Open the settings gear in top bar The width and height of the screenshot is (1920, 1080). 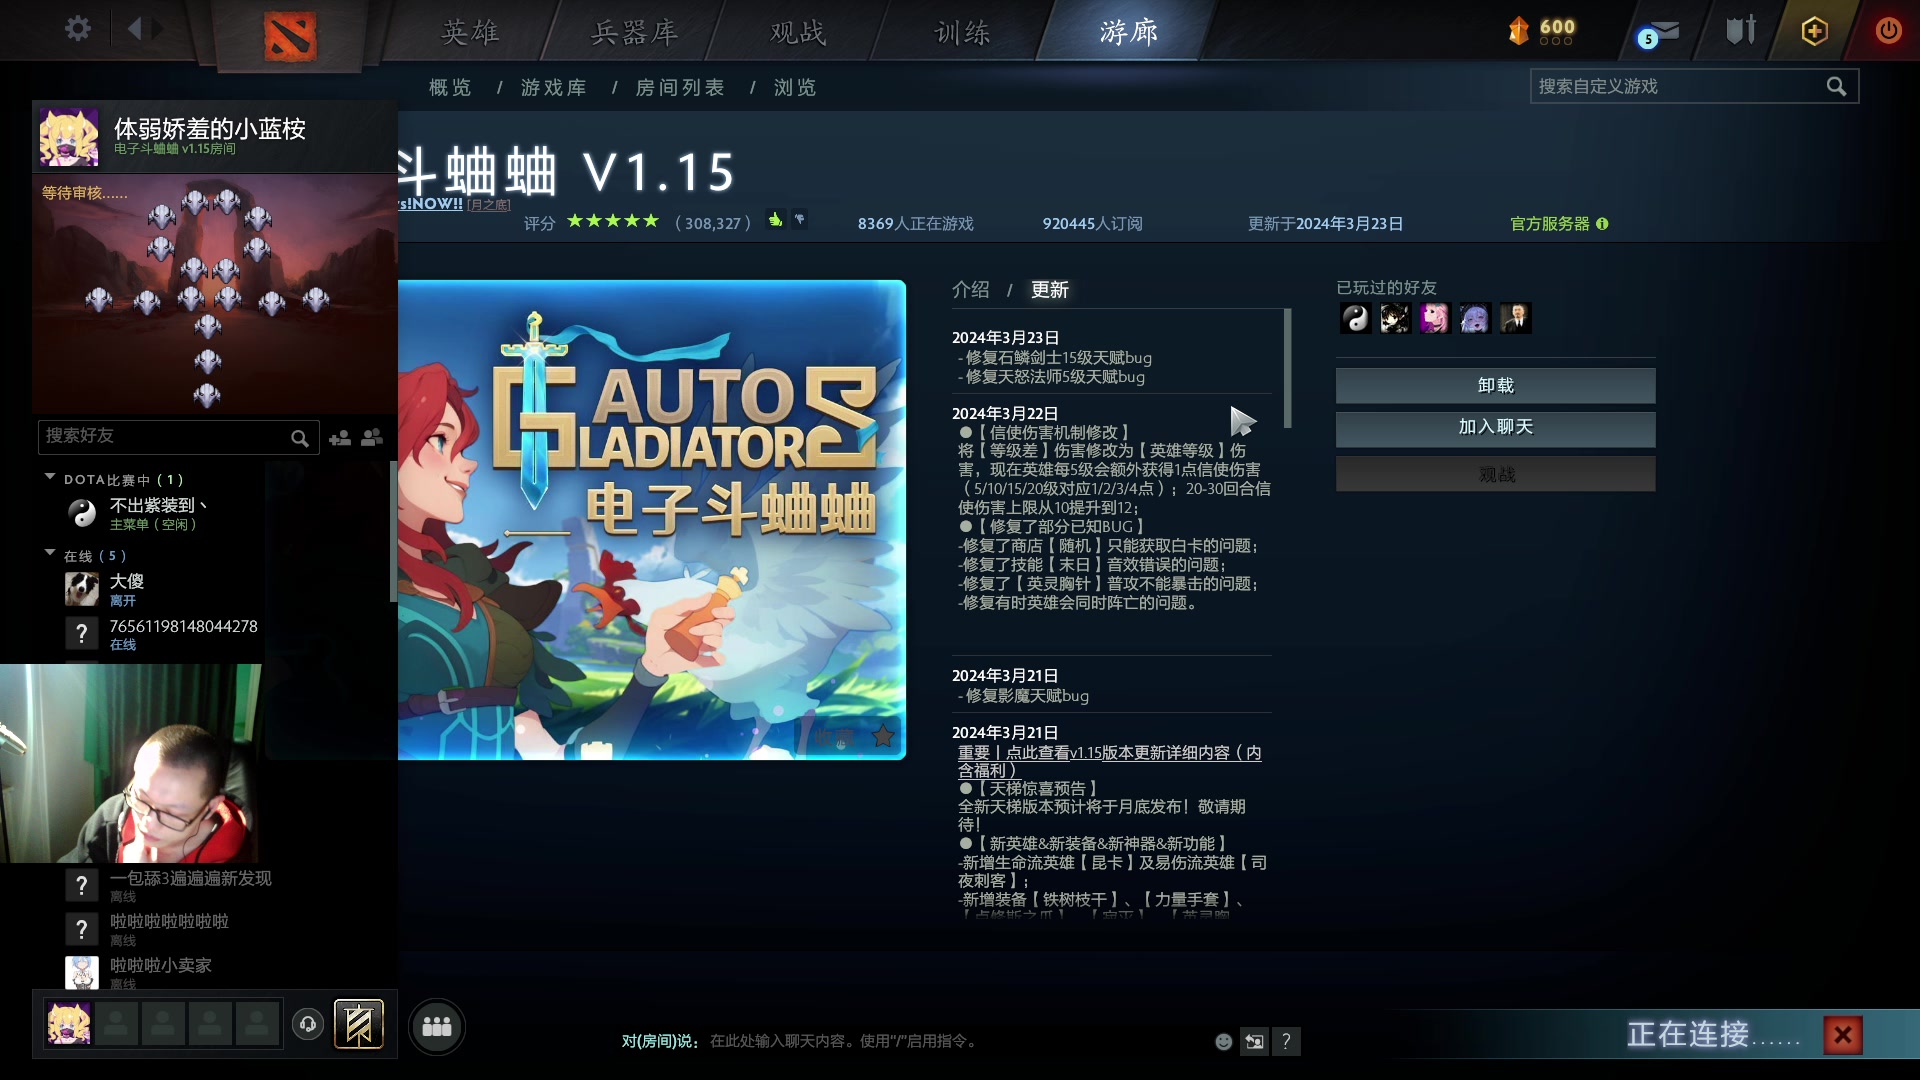[77, 29]
